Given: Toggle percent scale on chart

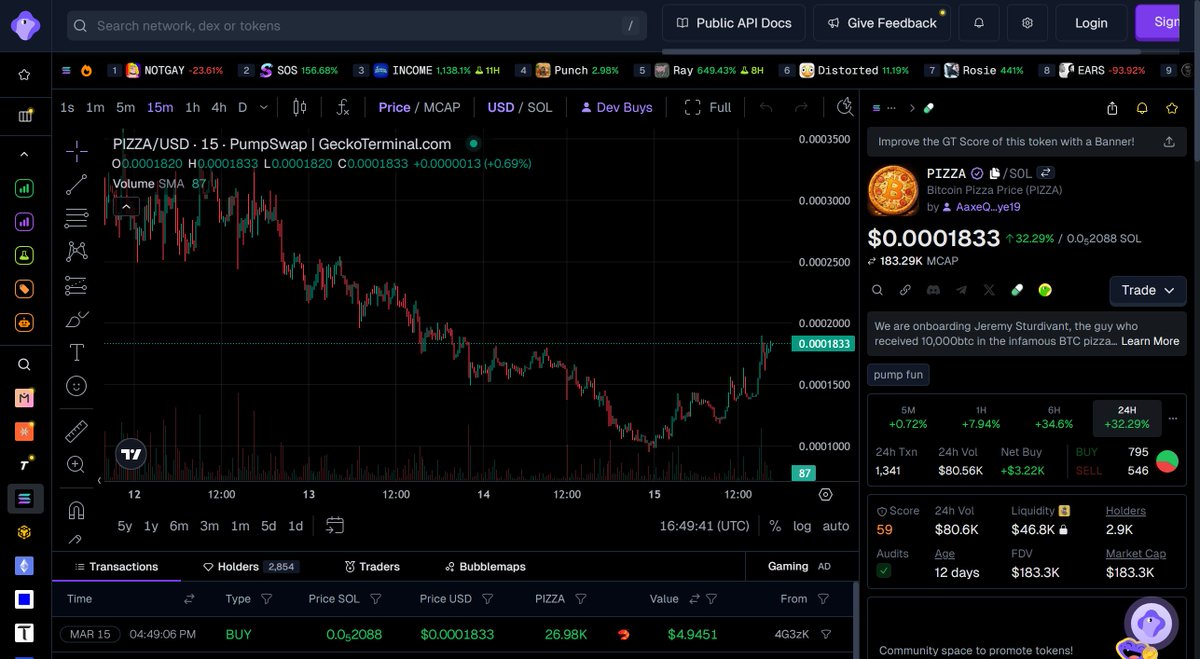Looking at the screenshot, I should pyautogui.click(x=775, y=526).
